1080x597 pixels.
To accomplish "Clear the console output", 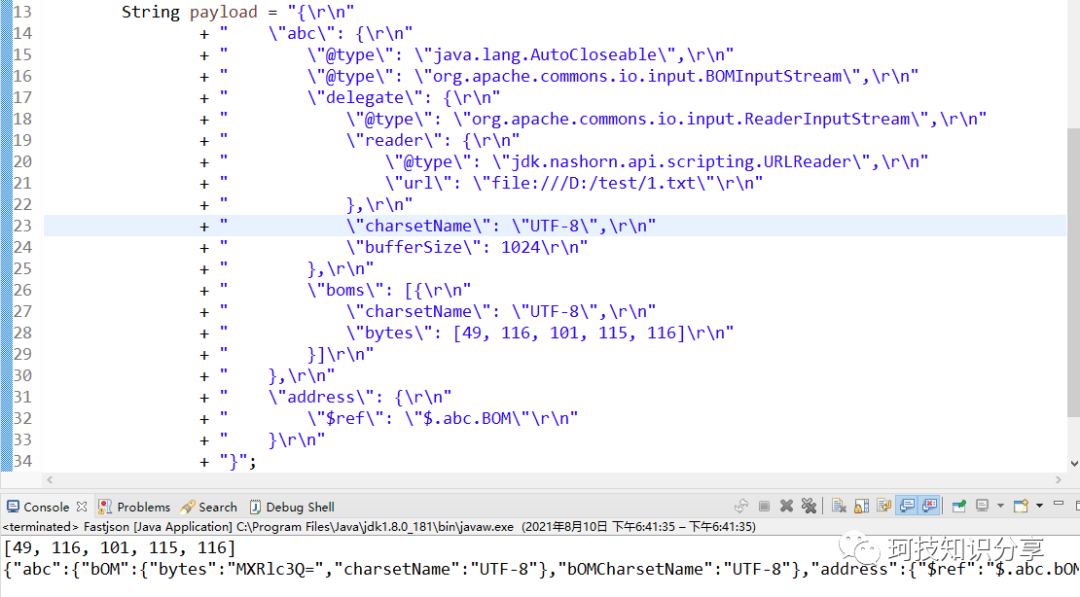I will pos(839,506).
